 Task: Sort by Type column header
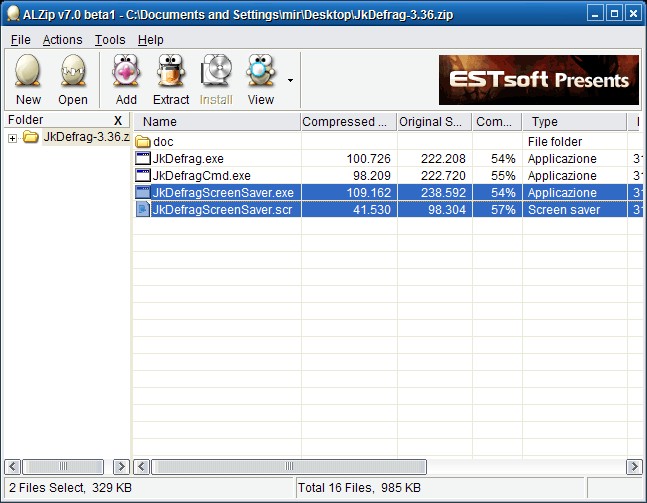tap(575, 122)
